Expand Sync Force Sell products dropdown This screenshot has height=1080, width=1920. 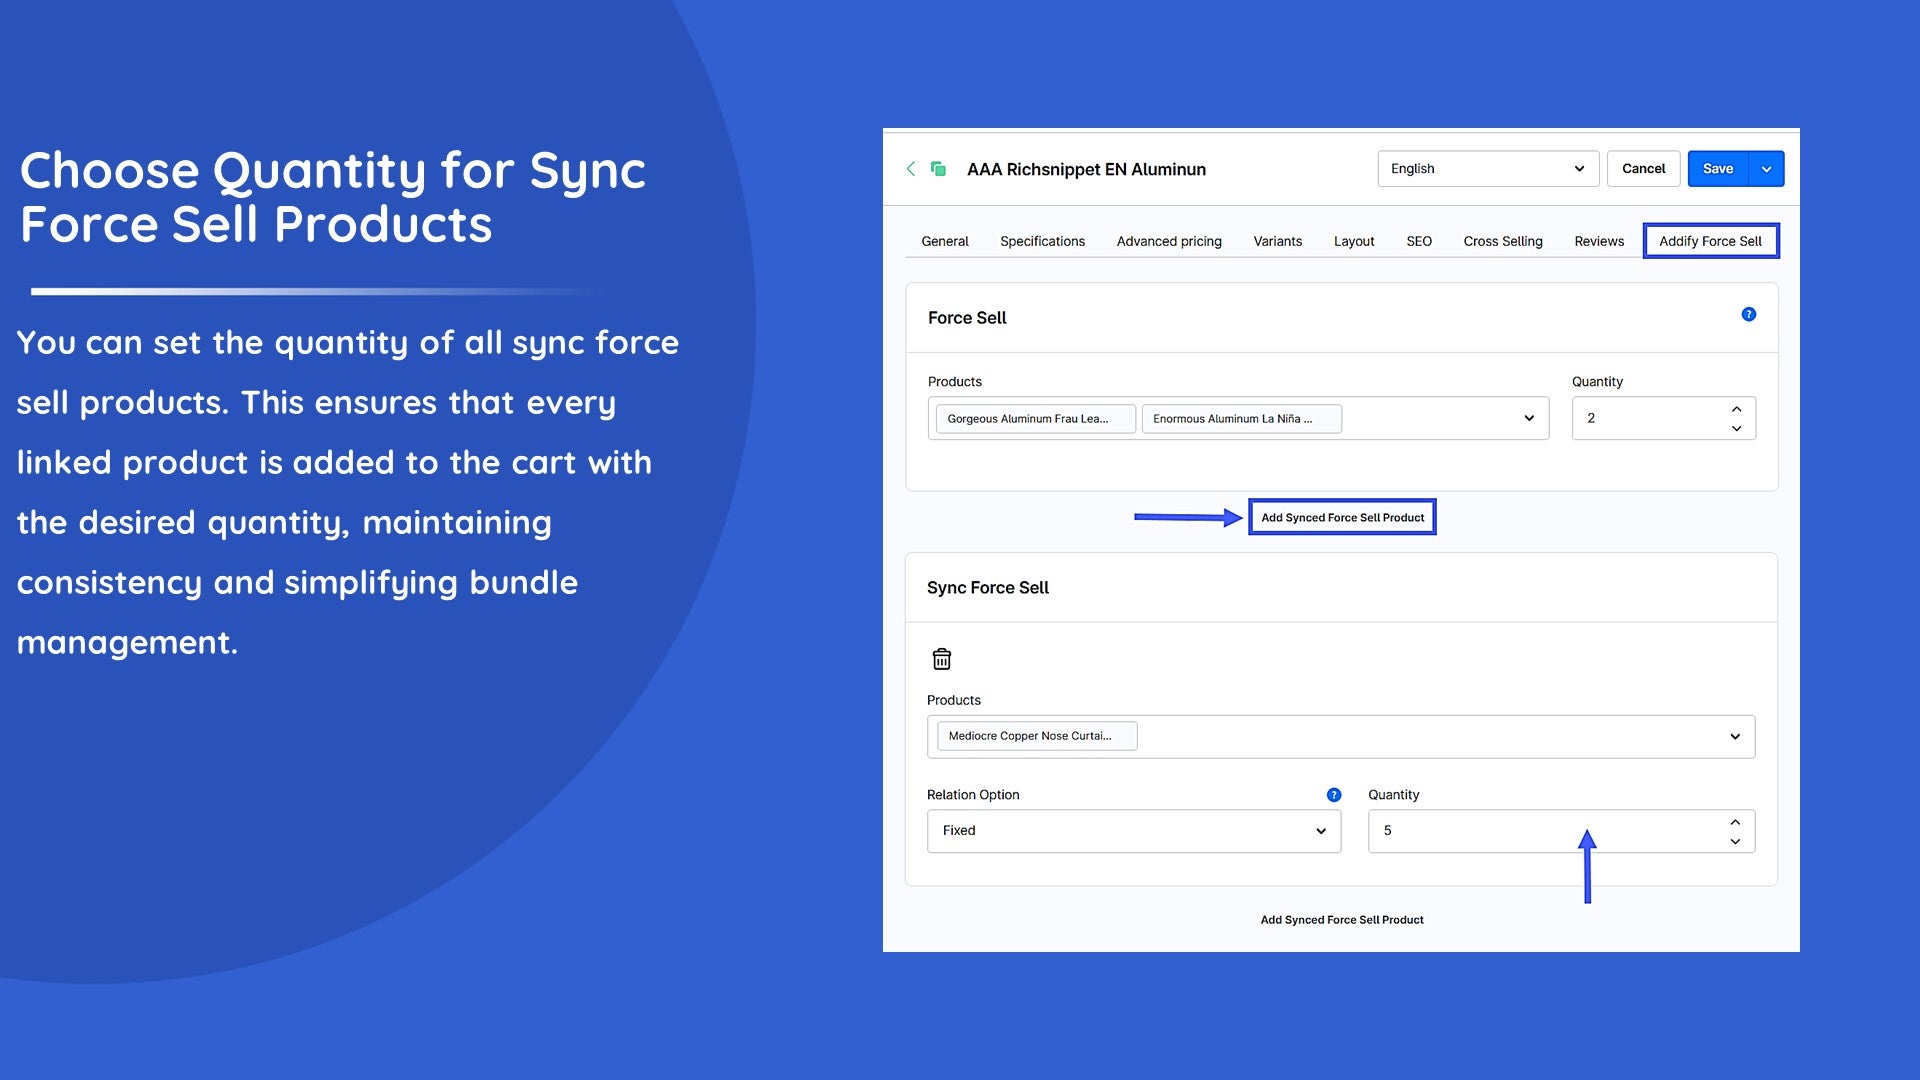[1734, 737]
